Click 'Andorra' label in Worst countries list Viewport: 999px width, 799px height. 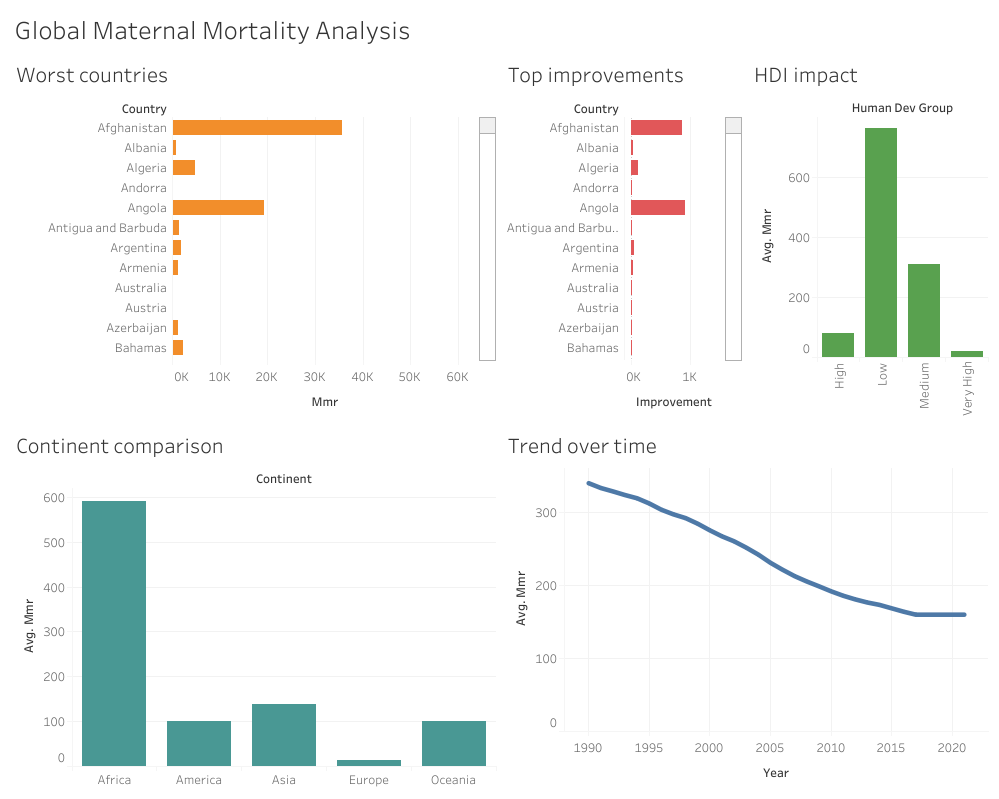click(143, 188)
